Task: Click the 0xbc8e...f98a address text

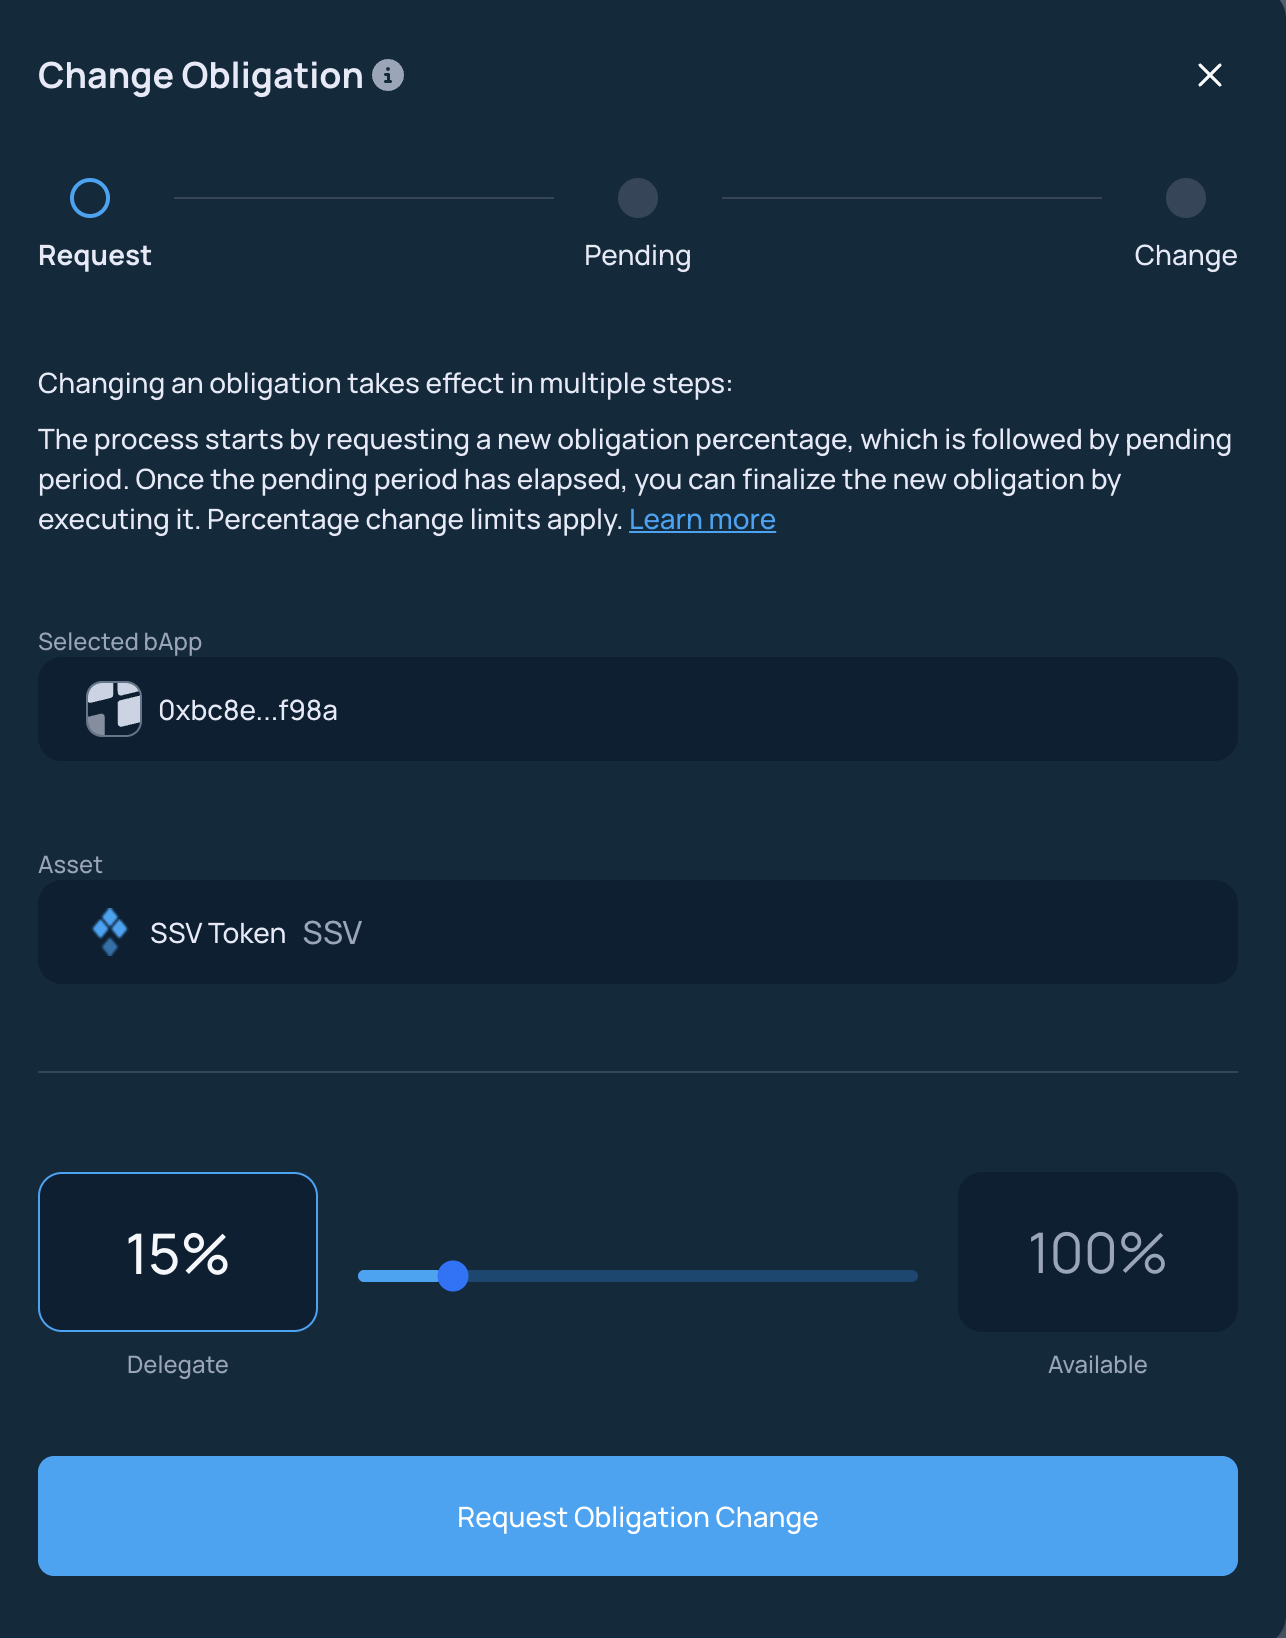Action: pos(248,710)
